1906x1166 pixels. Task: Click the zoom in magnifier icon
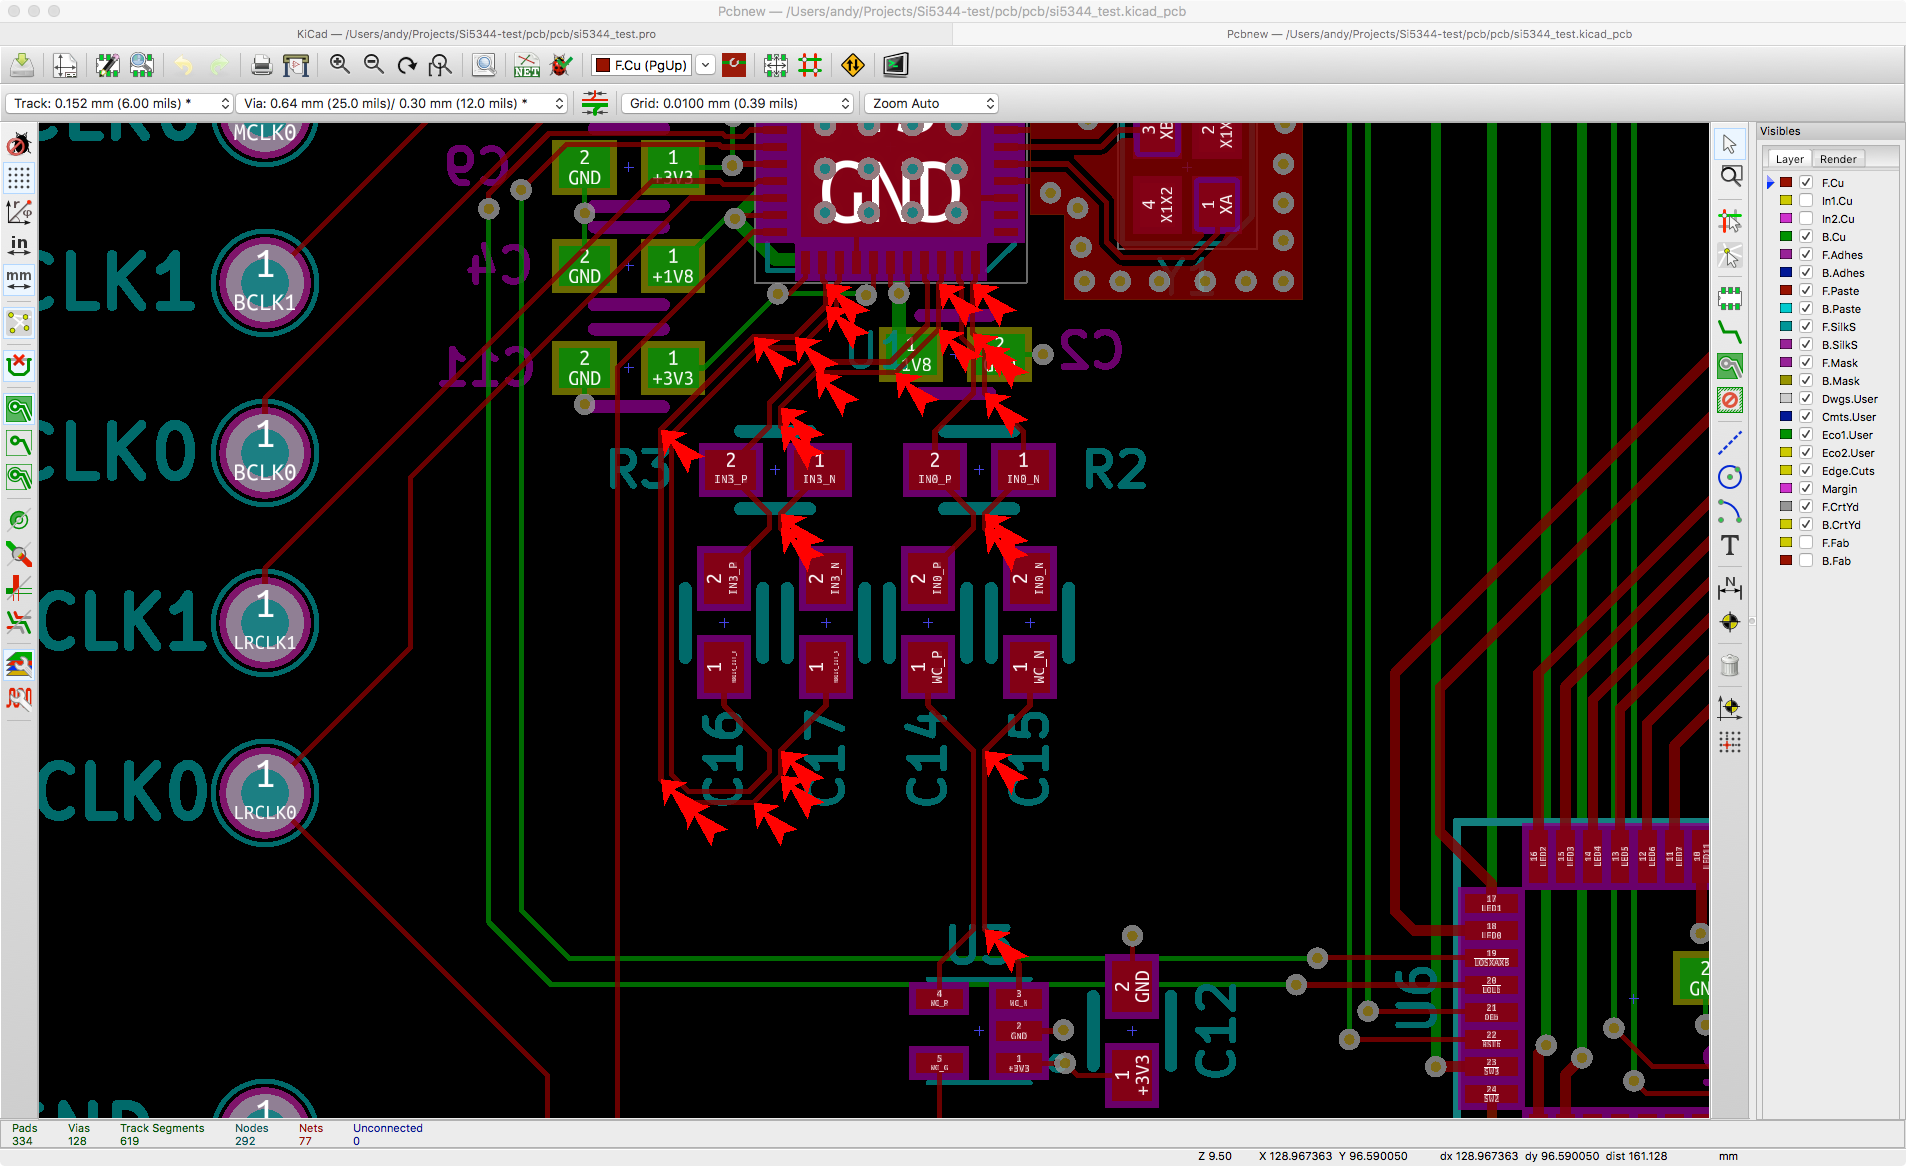pos(340,66)
